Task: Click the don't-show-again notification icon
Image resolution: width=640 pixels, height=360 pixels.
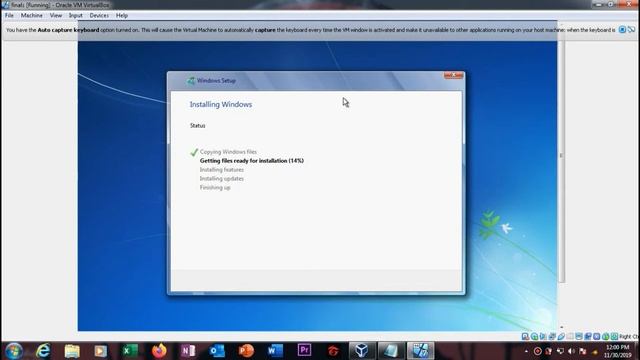Action: coord(631,29)
